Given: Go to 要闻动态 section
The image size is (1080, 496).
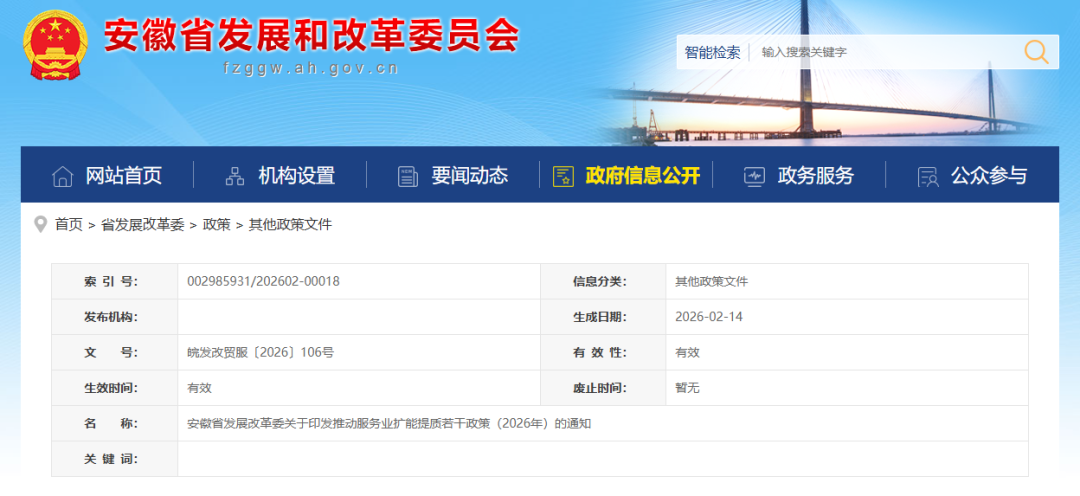Looking at the screenshot, I should pyautogui.click(x=469, y=176).
